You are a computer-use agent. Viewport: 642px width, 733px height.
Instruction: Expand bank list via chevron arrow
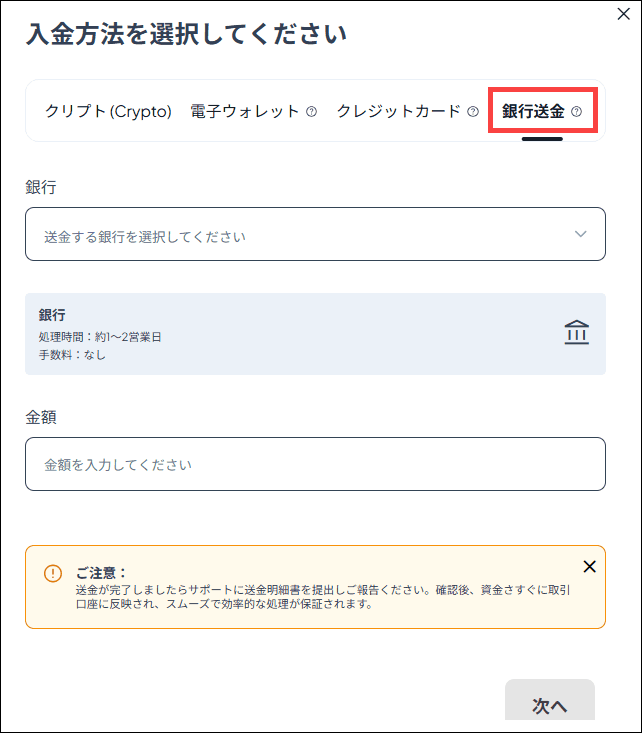point(581,234)
